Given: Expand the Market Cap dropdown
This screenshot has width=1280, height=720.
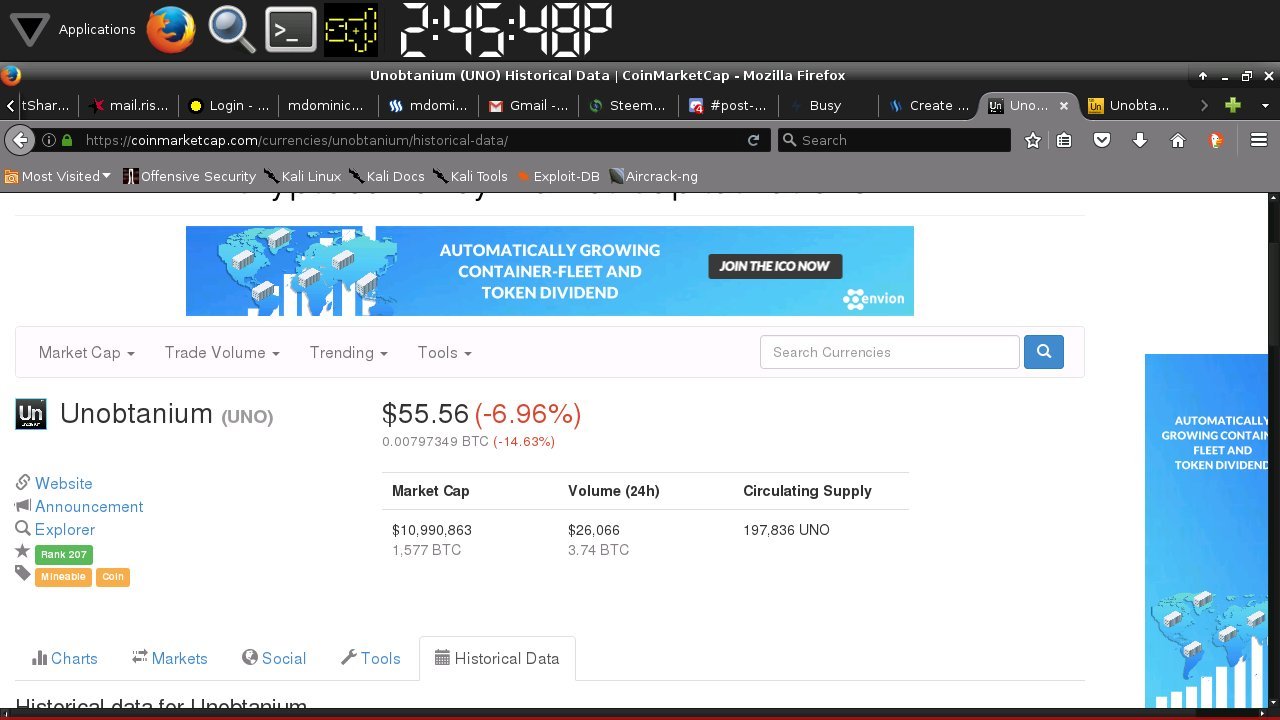Looking at the screenshot, I should click(x=86, y=352).
